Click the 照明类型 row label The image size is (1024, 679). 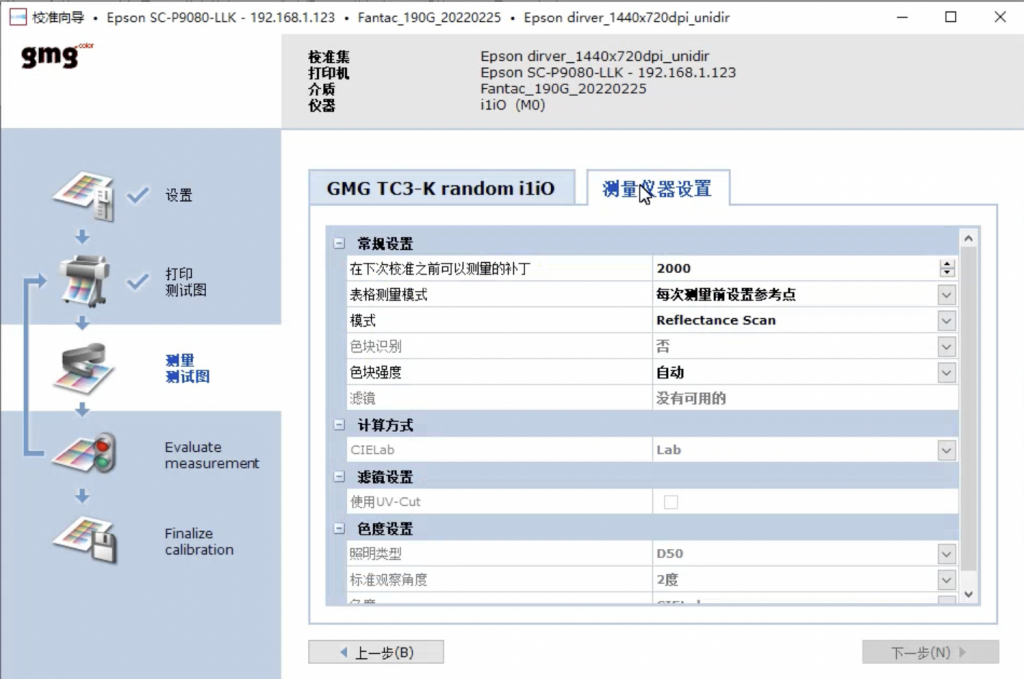coord(376,554)
